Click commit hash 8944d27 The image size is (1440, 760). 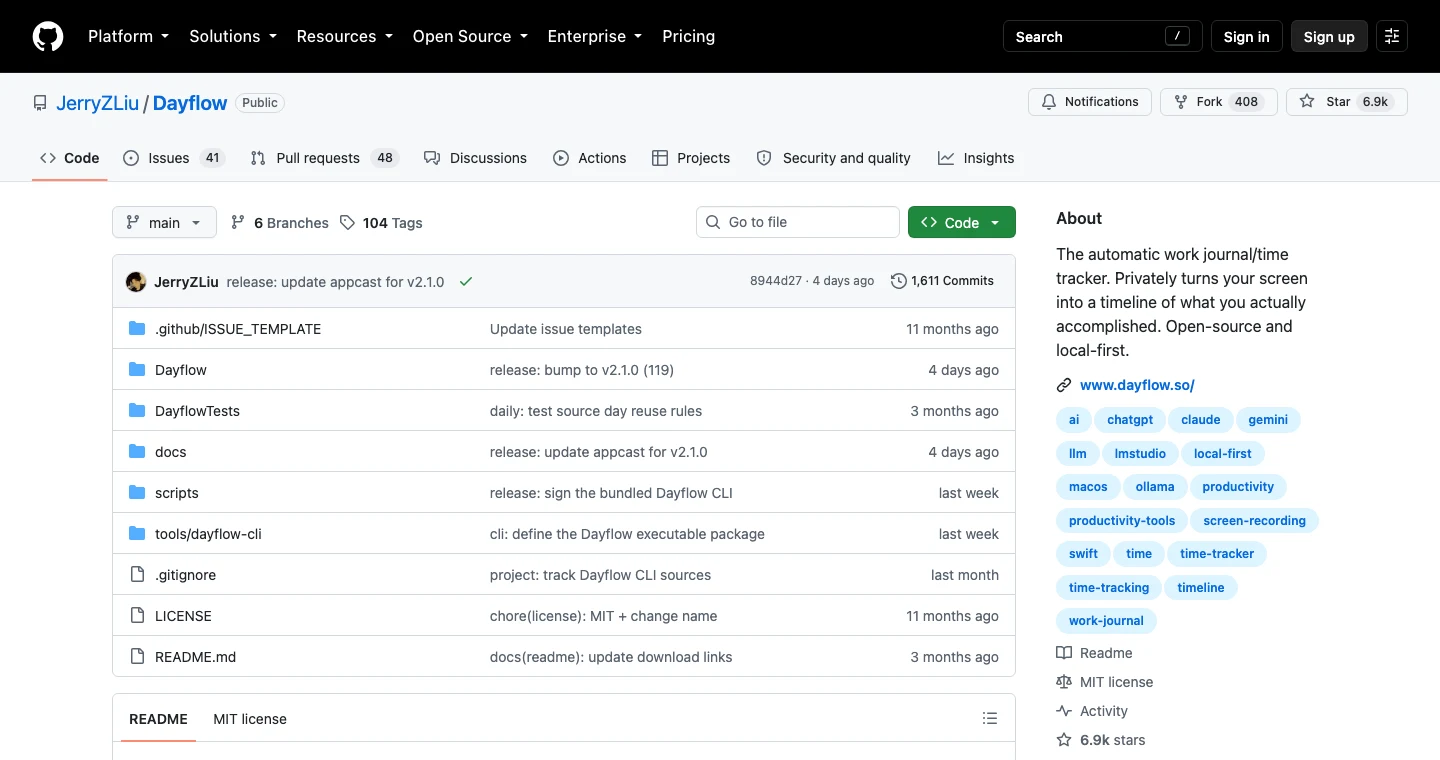click(x=776, y=281)
